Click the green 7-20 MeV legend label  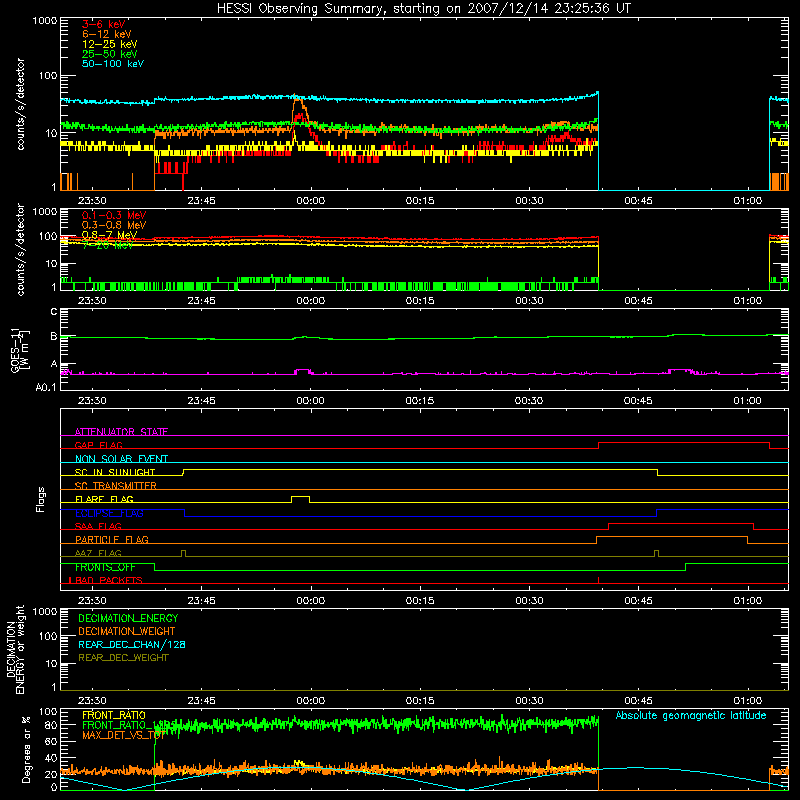pos(107,245)
